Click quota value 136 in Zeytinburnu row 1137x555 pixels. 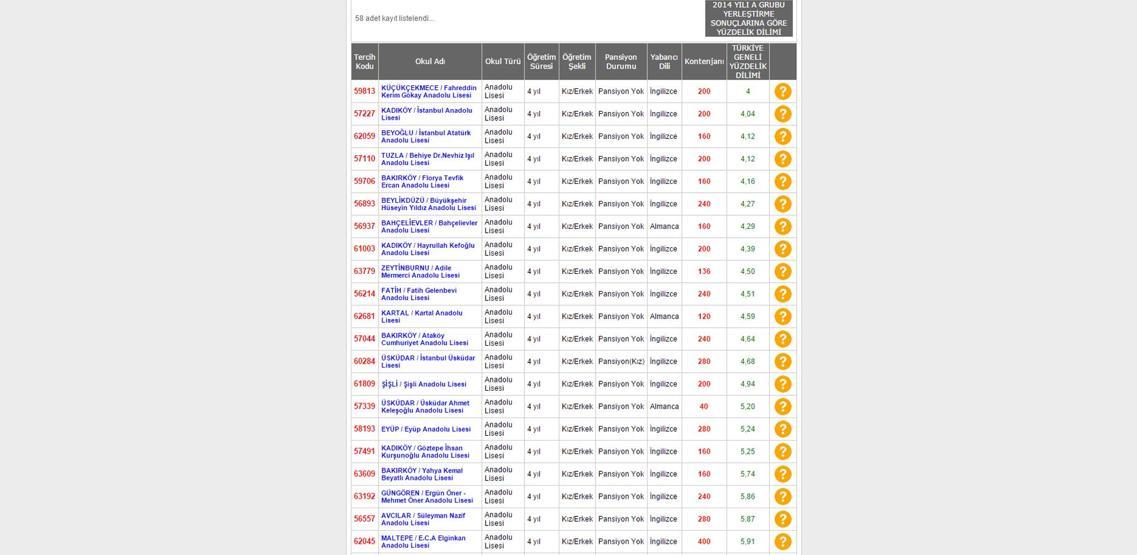point(704,271)
